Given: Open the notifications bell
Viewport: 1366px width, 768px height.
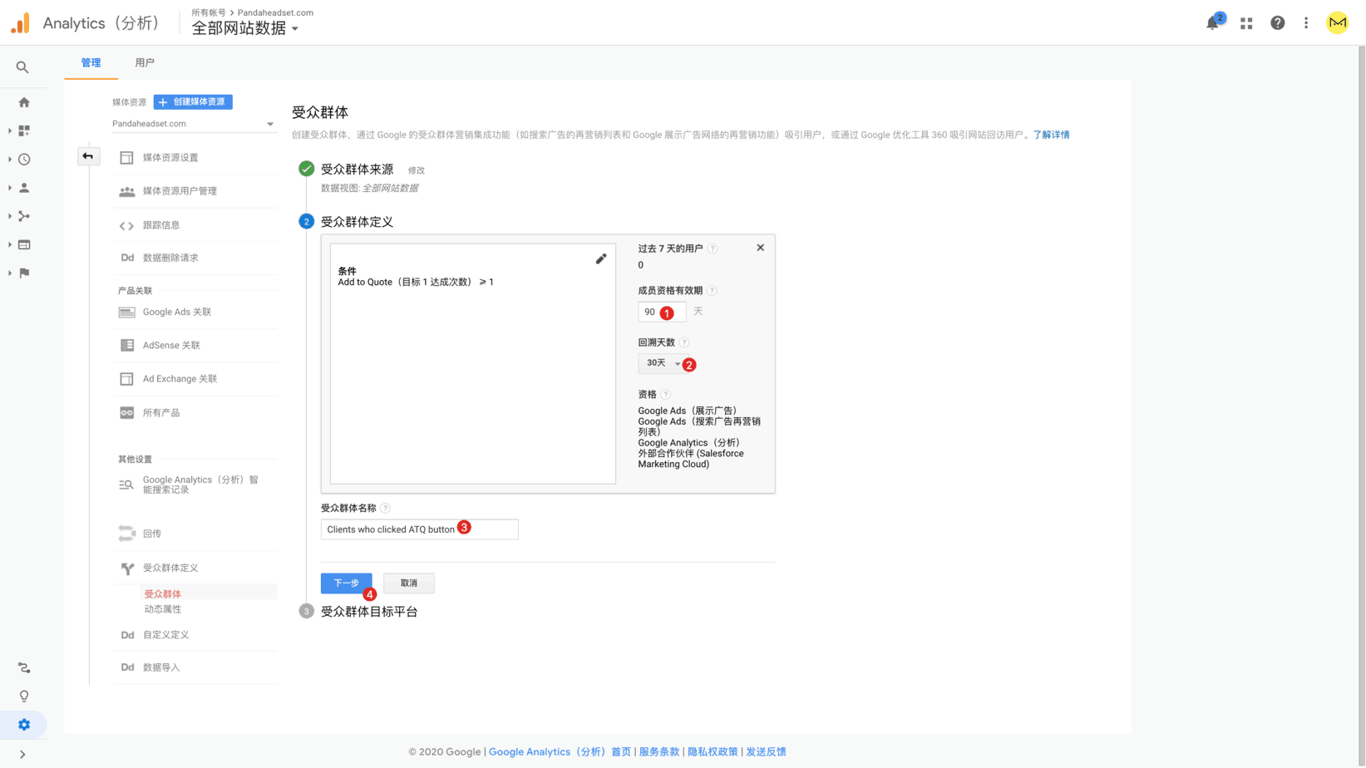Looking at the screenshot, I should [1213, 23].
